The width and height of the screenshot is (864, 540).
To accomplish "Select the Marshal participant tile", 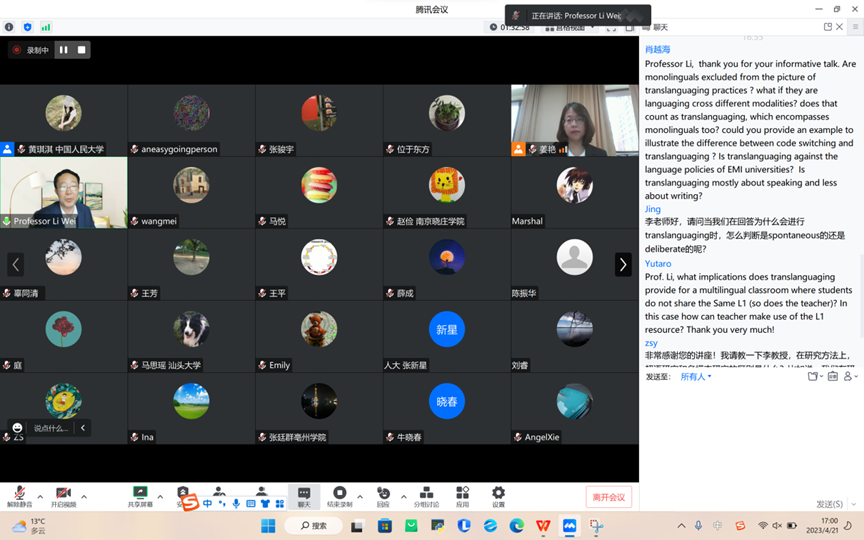I will pyautogui.click(x=575, y=192).
